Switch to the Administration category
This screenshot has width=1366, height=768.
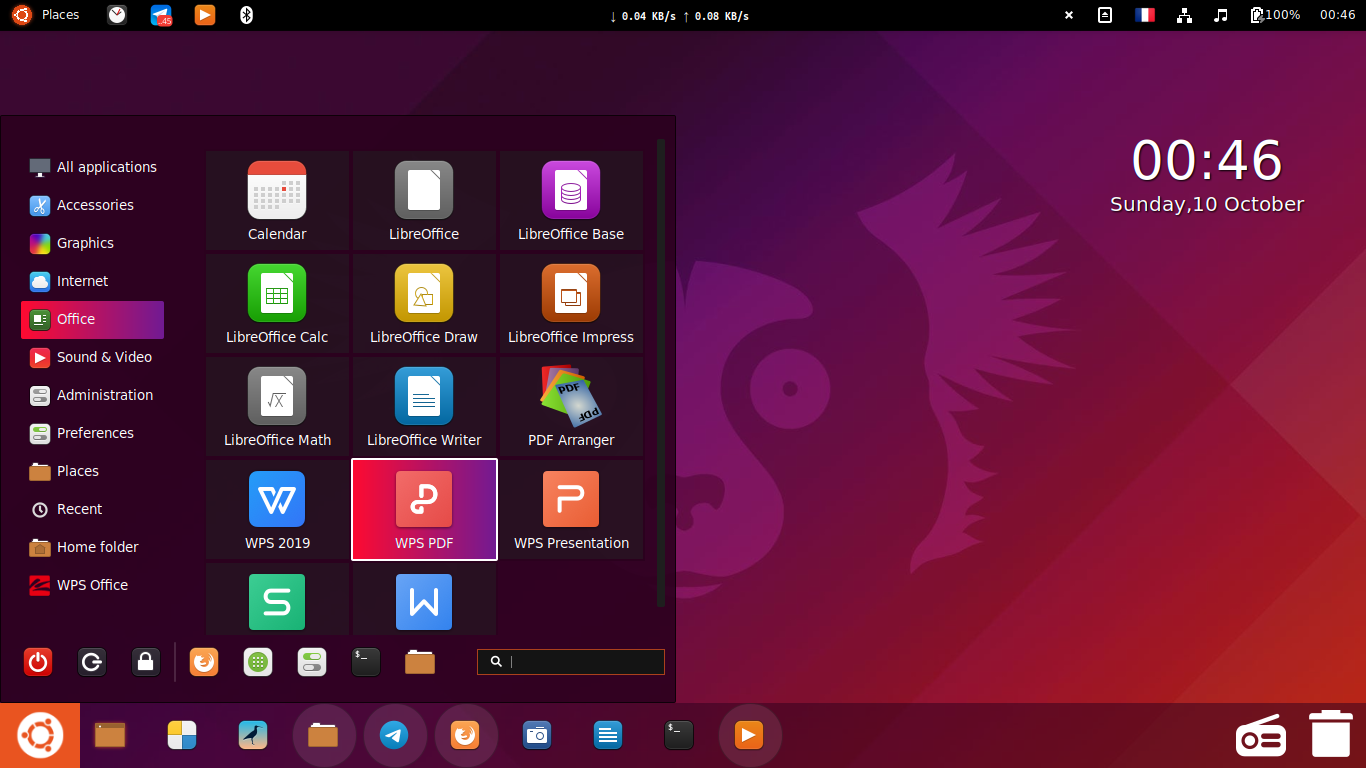(92, 395)
